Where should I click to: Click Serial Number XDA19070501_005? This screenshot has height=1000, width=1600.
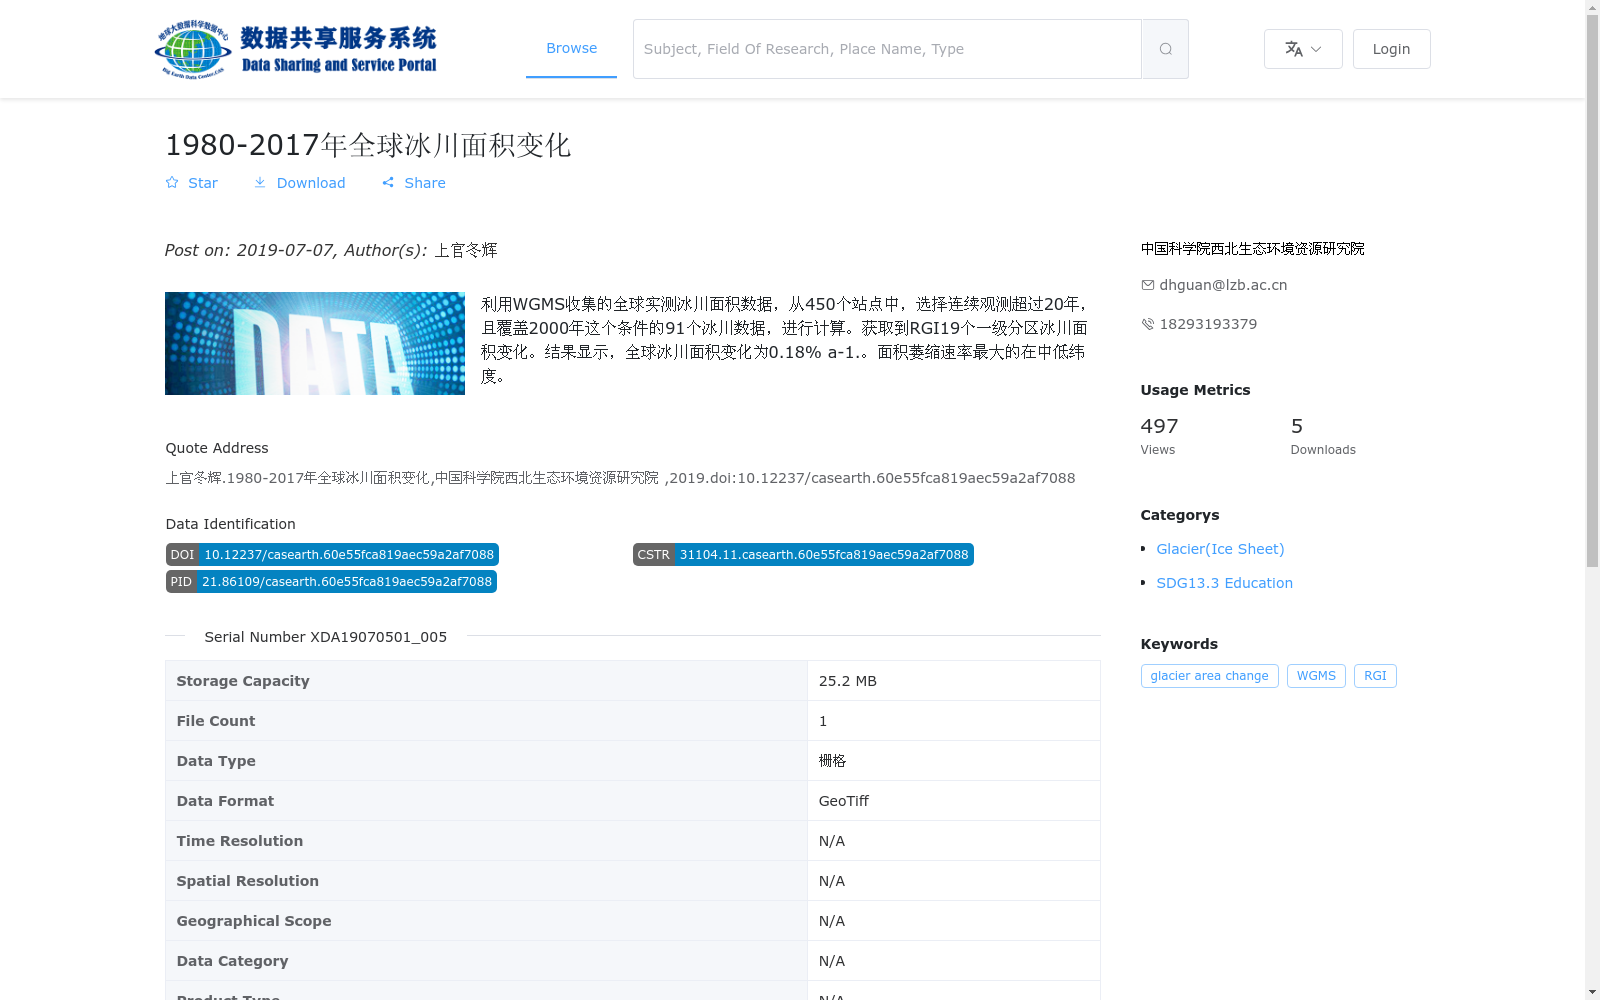(325, 637)
